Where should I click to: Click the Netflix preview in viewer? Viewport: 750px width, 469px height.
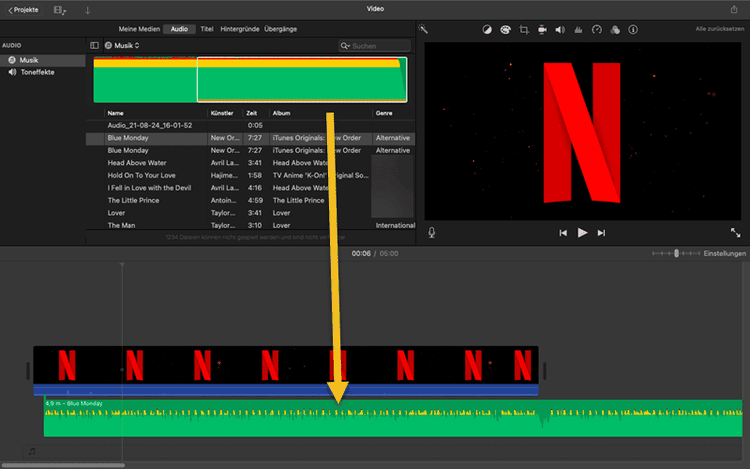pyautogui.click(x=583, y=131)
